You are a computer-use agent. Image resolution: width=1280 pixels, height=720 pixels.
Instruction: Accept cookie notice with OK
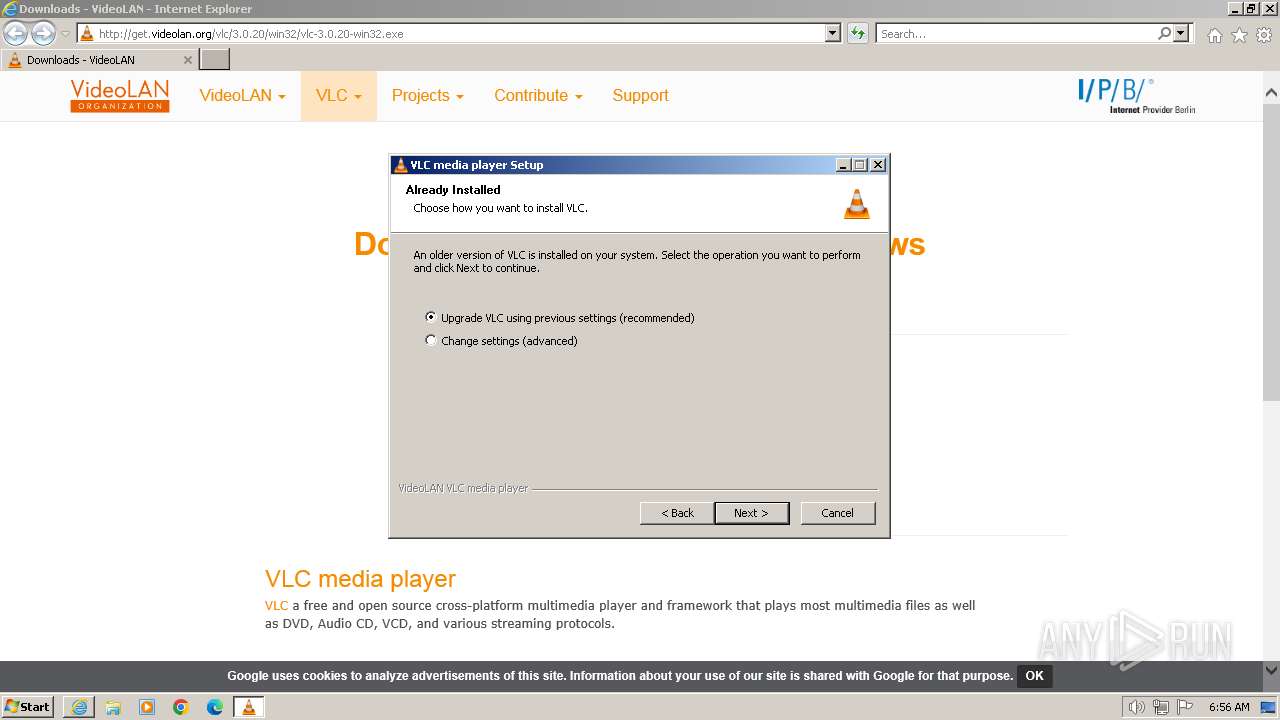(x=1034, y=676)
